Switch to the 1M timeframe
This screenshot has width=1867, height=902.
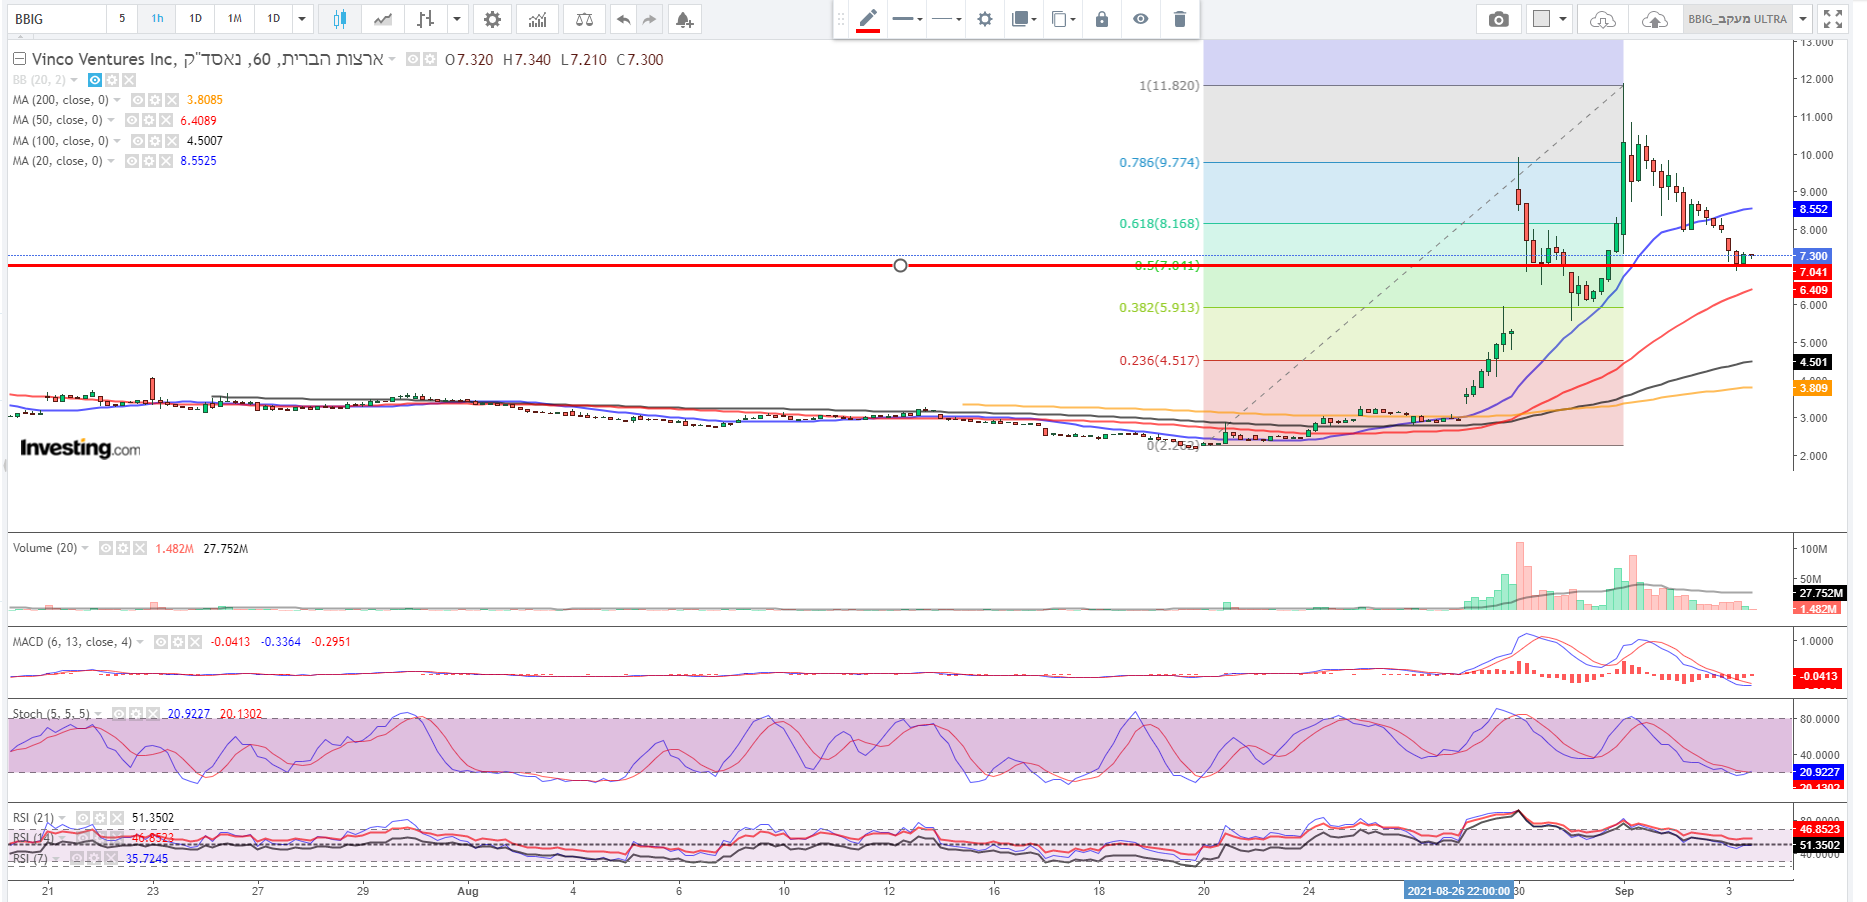pyautogui.click(x=234, y=19)
